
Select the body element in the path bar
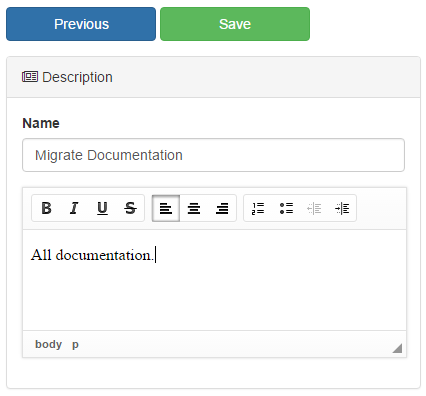click(x=48, y=344)
